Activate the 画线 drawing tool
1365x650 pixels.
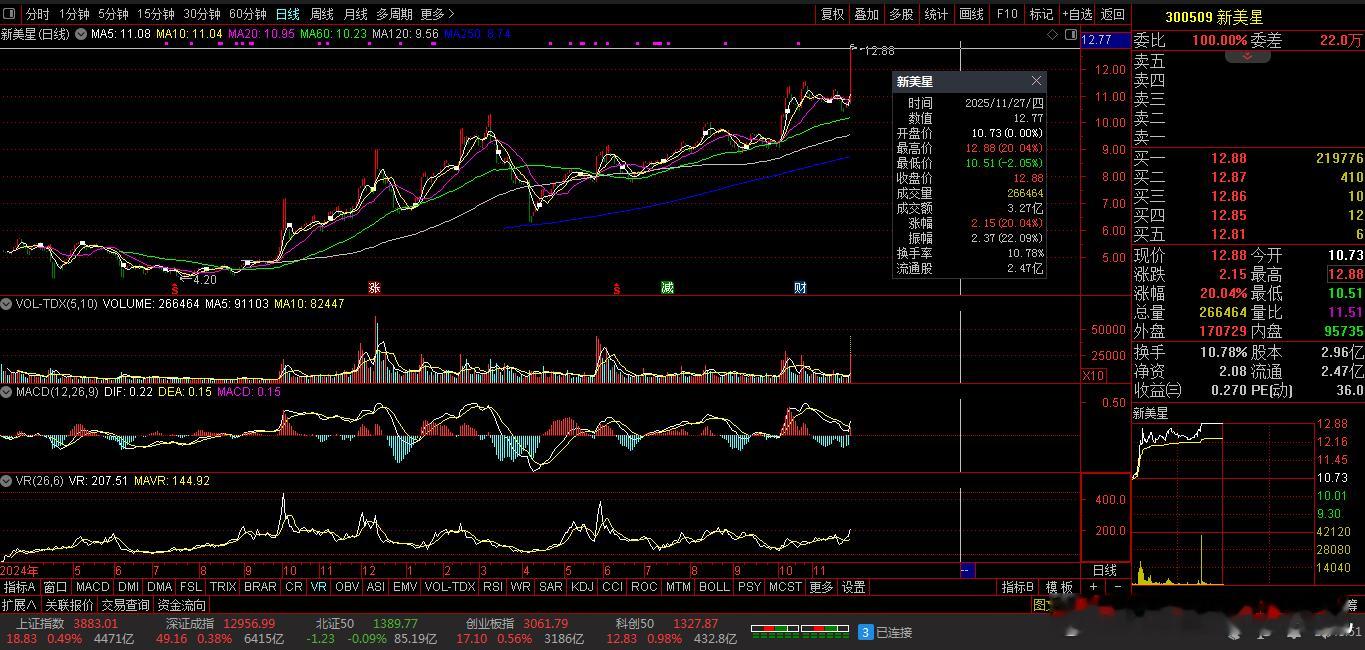click(x=971, y=14)
